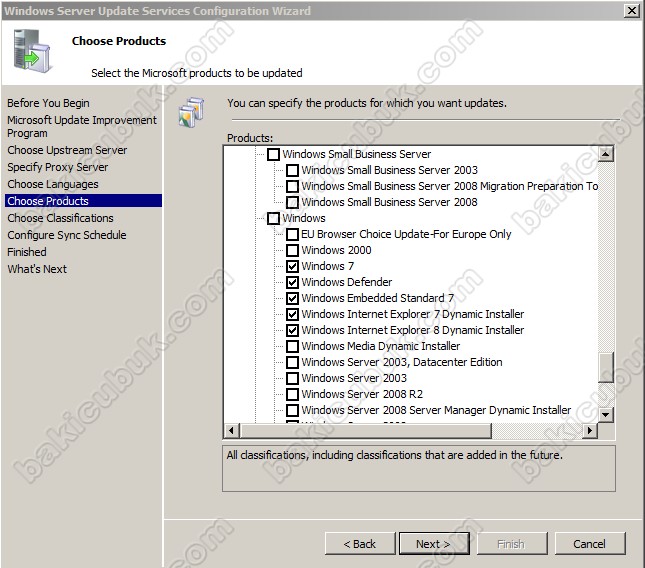The height and width of the screenshot is (568, 645).
Task: Check Windows Media Dynamic Installer
Action: (x=292, y=346)
